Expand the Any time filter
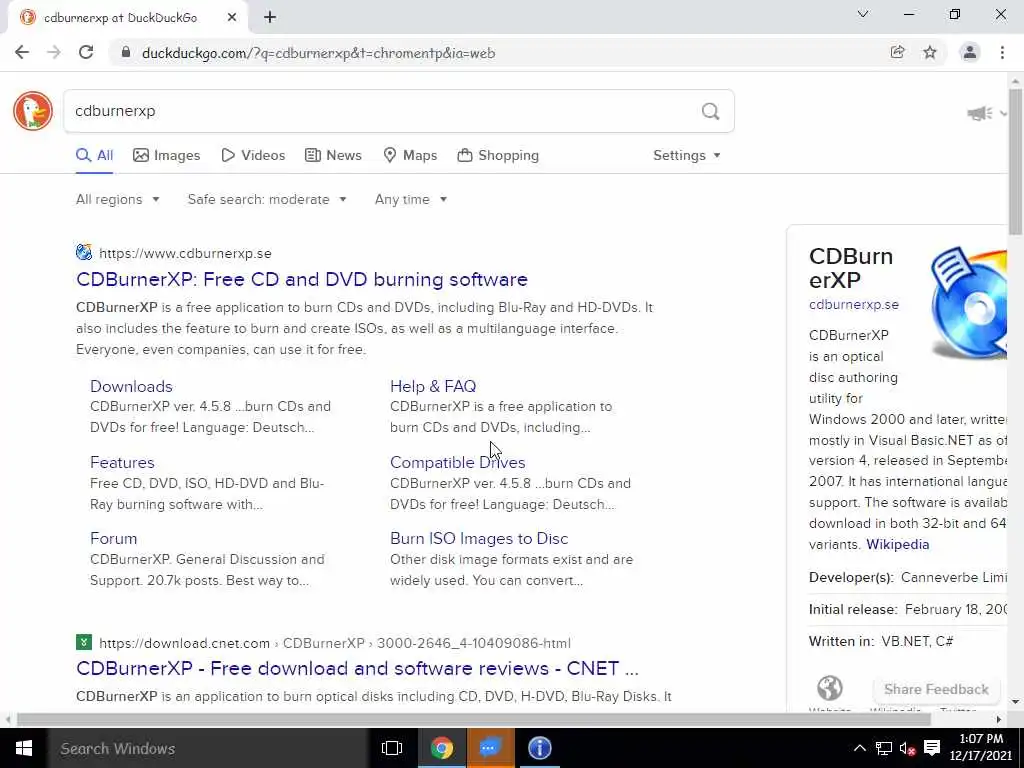The image size is (1024, 768). (x=411, y=199)
